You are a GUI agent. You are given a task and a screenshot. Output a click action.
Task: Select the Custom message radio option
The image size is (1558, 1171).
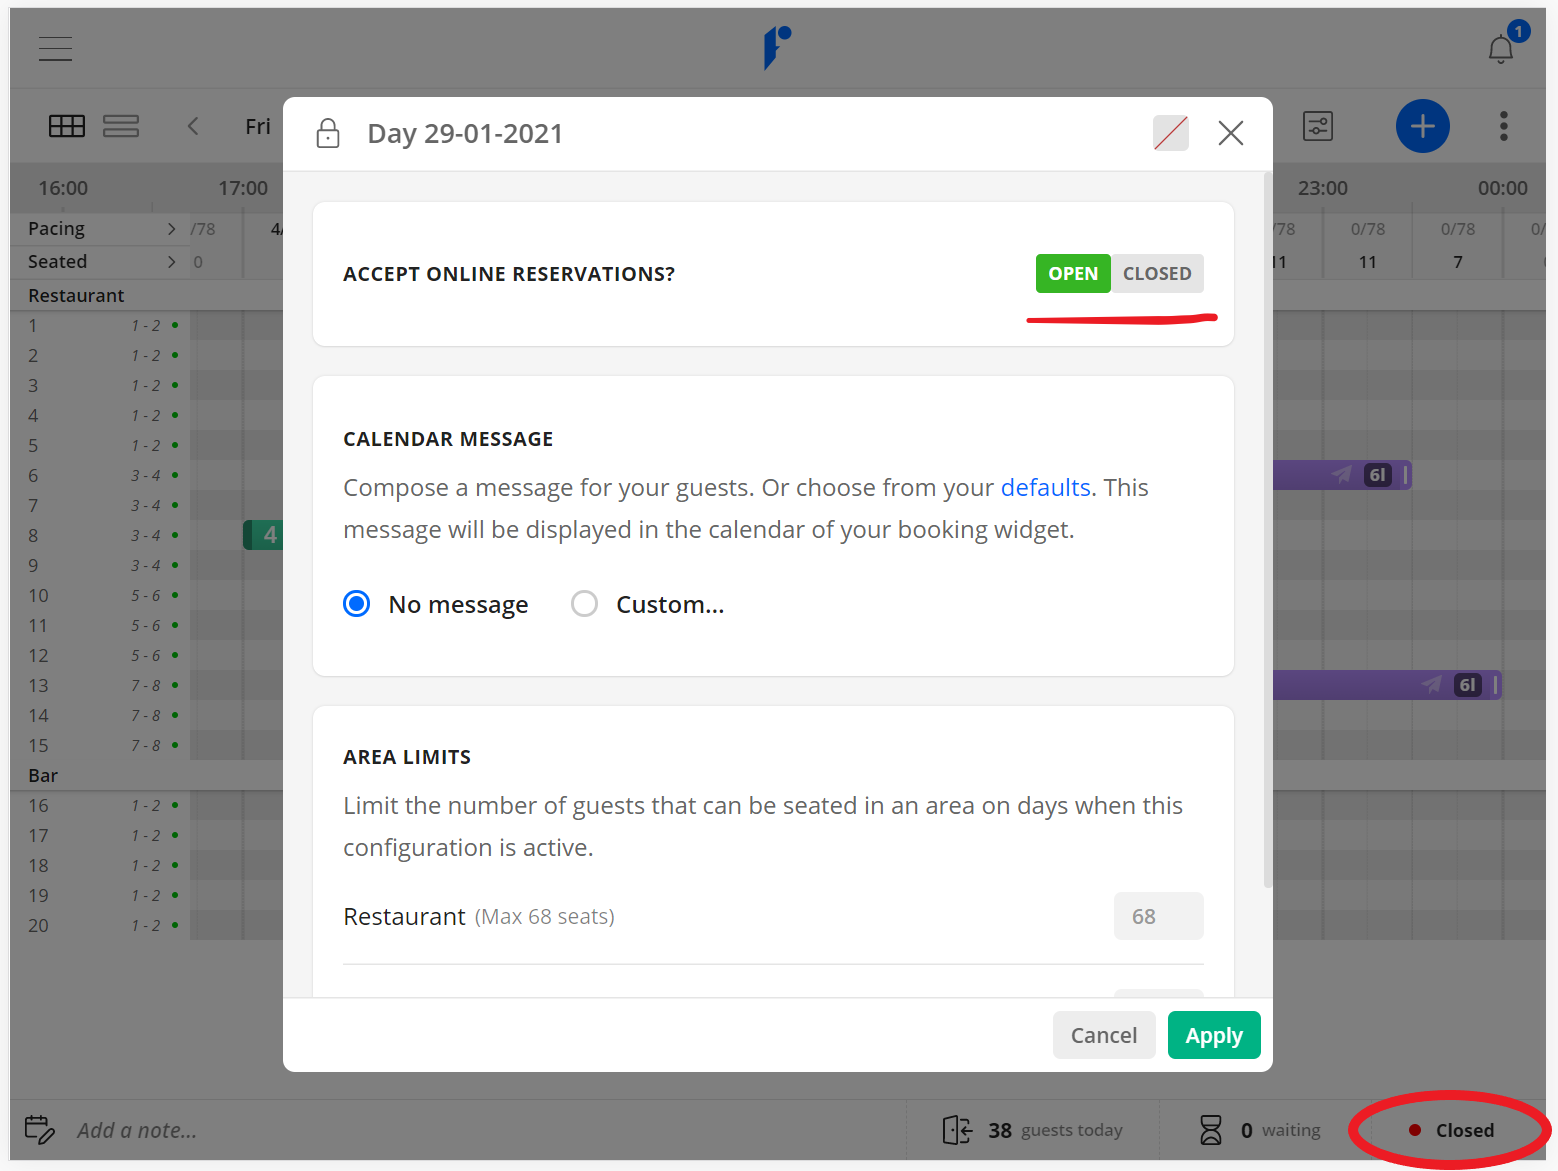tap(584, 604)
